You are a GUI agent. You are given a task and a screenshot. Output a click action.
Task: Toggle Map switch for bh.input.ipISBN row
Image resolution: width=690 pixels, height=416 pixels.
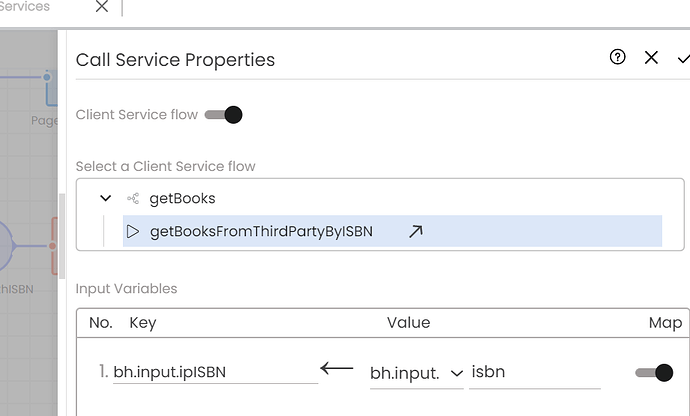(654, 373)
